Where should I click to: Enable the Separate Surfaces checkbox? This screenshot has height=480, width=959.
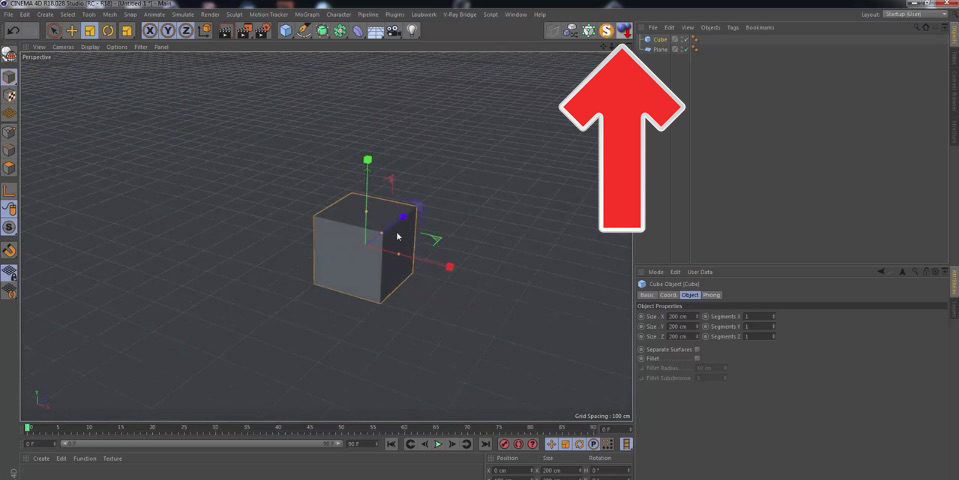click(697, 350)
